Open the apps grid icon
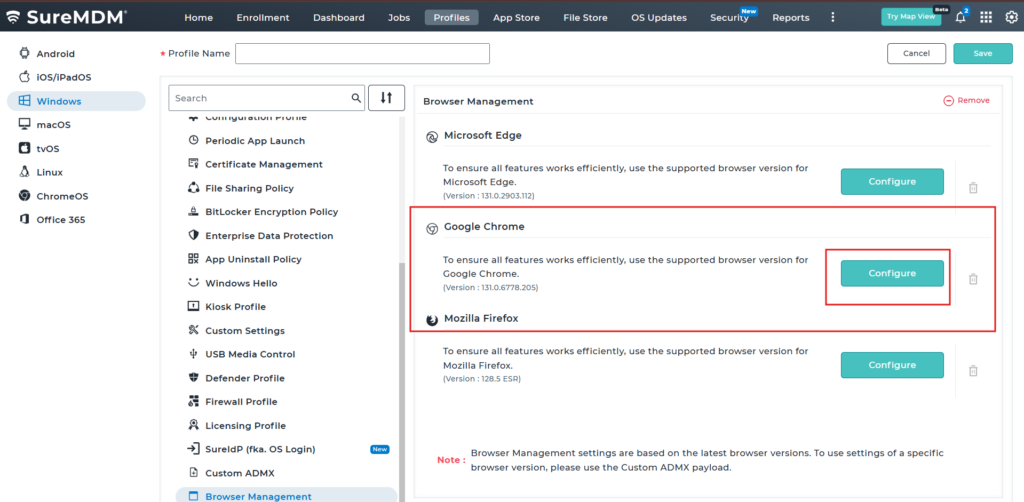The image size is (1024, 502). [986, 18]
